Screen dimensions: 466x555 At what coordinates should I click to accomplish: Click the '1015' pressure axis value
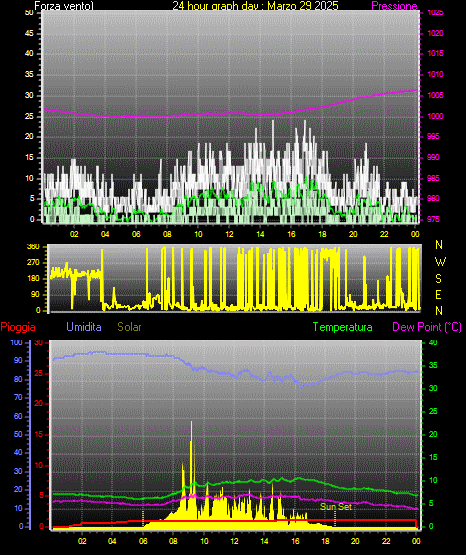435,53
